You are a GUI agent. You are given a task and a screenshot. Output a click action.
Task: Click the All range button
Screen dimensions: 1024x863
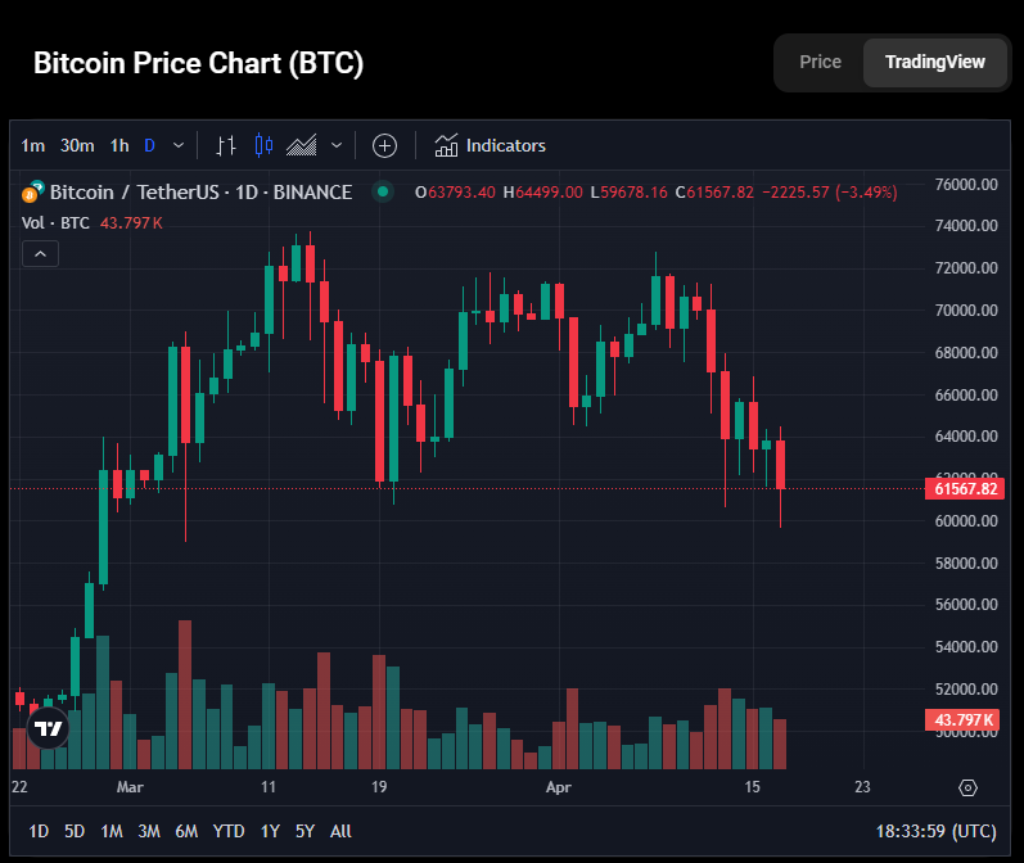(x=340, y=831)
